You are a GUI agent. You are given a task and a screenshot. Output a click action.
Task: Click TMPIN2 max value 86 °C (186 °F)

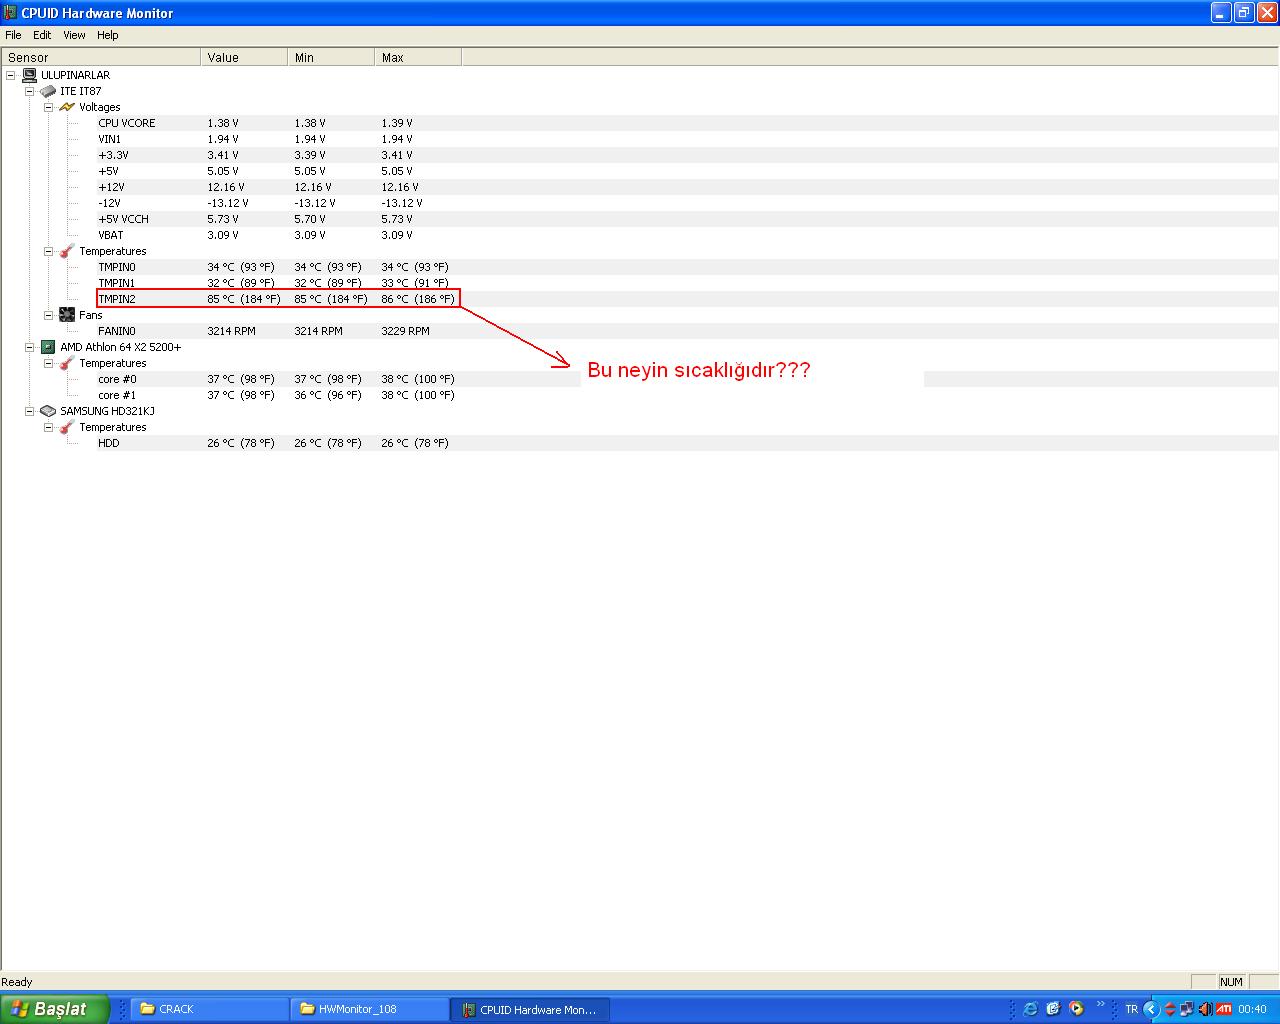pyautogui.click(x=417, y=299)
